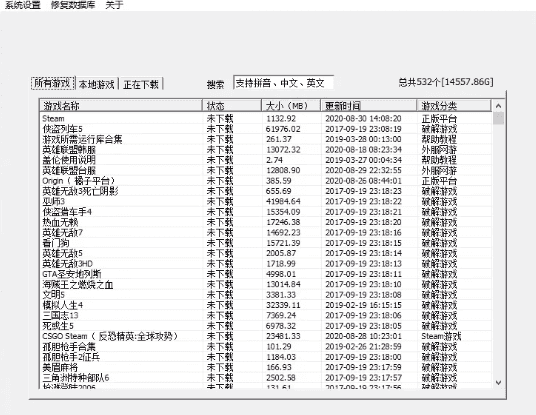Open the 修复数据库 menu
Screen dimensions: 536x415
coord(73,5)
